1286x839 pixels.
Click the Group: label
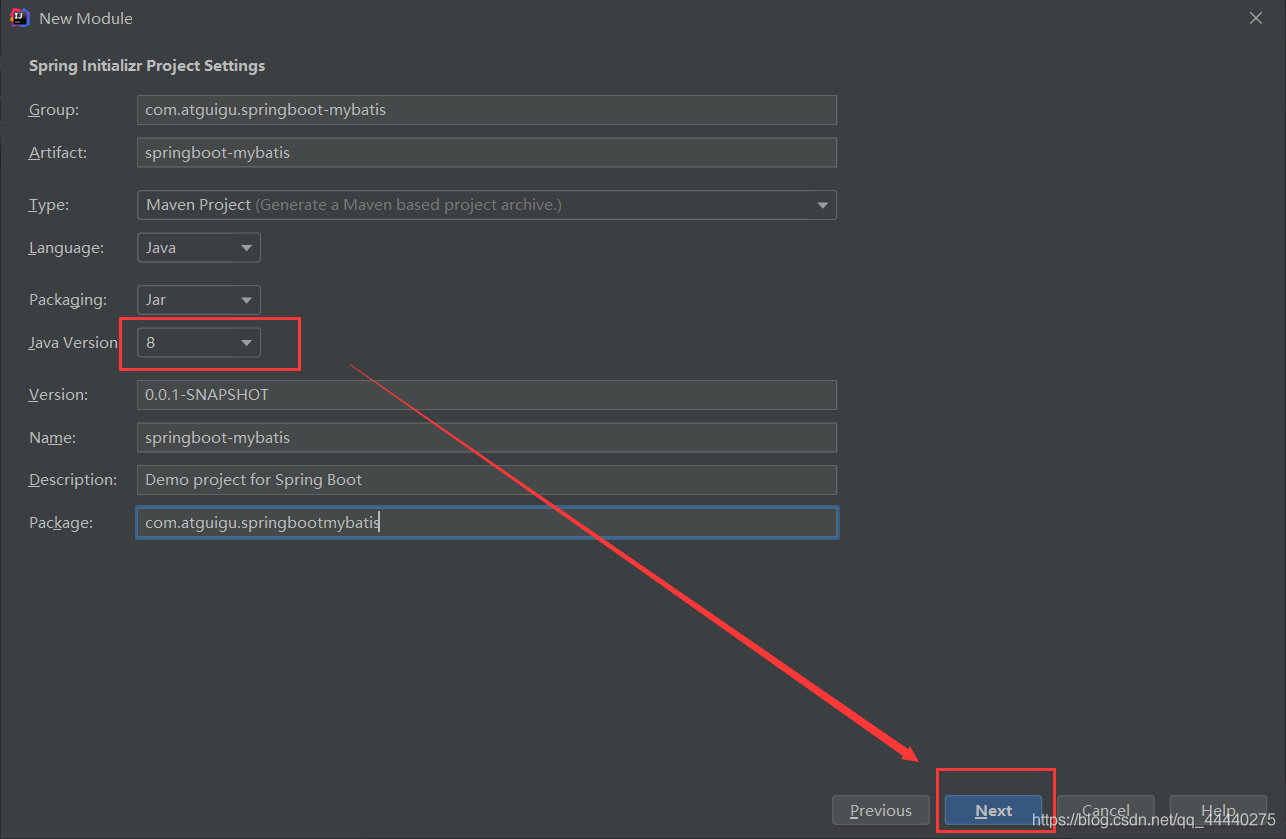[54, 110]
